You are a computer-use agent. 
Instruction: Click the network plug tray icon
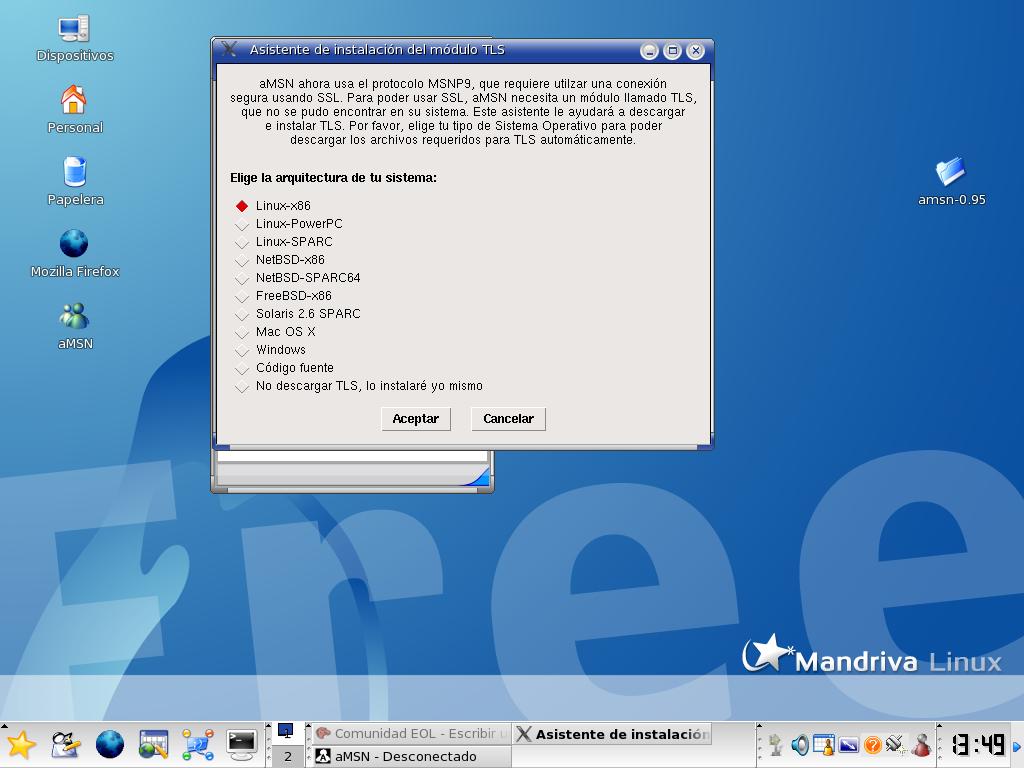click(x=896, y=744)
